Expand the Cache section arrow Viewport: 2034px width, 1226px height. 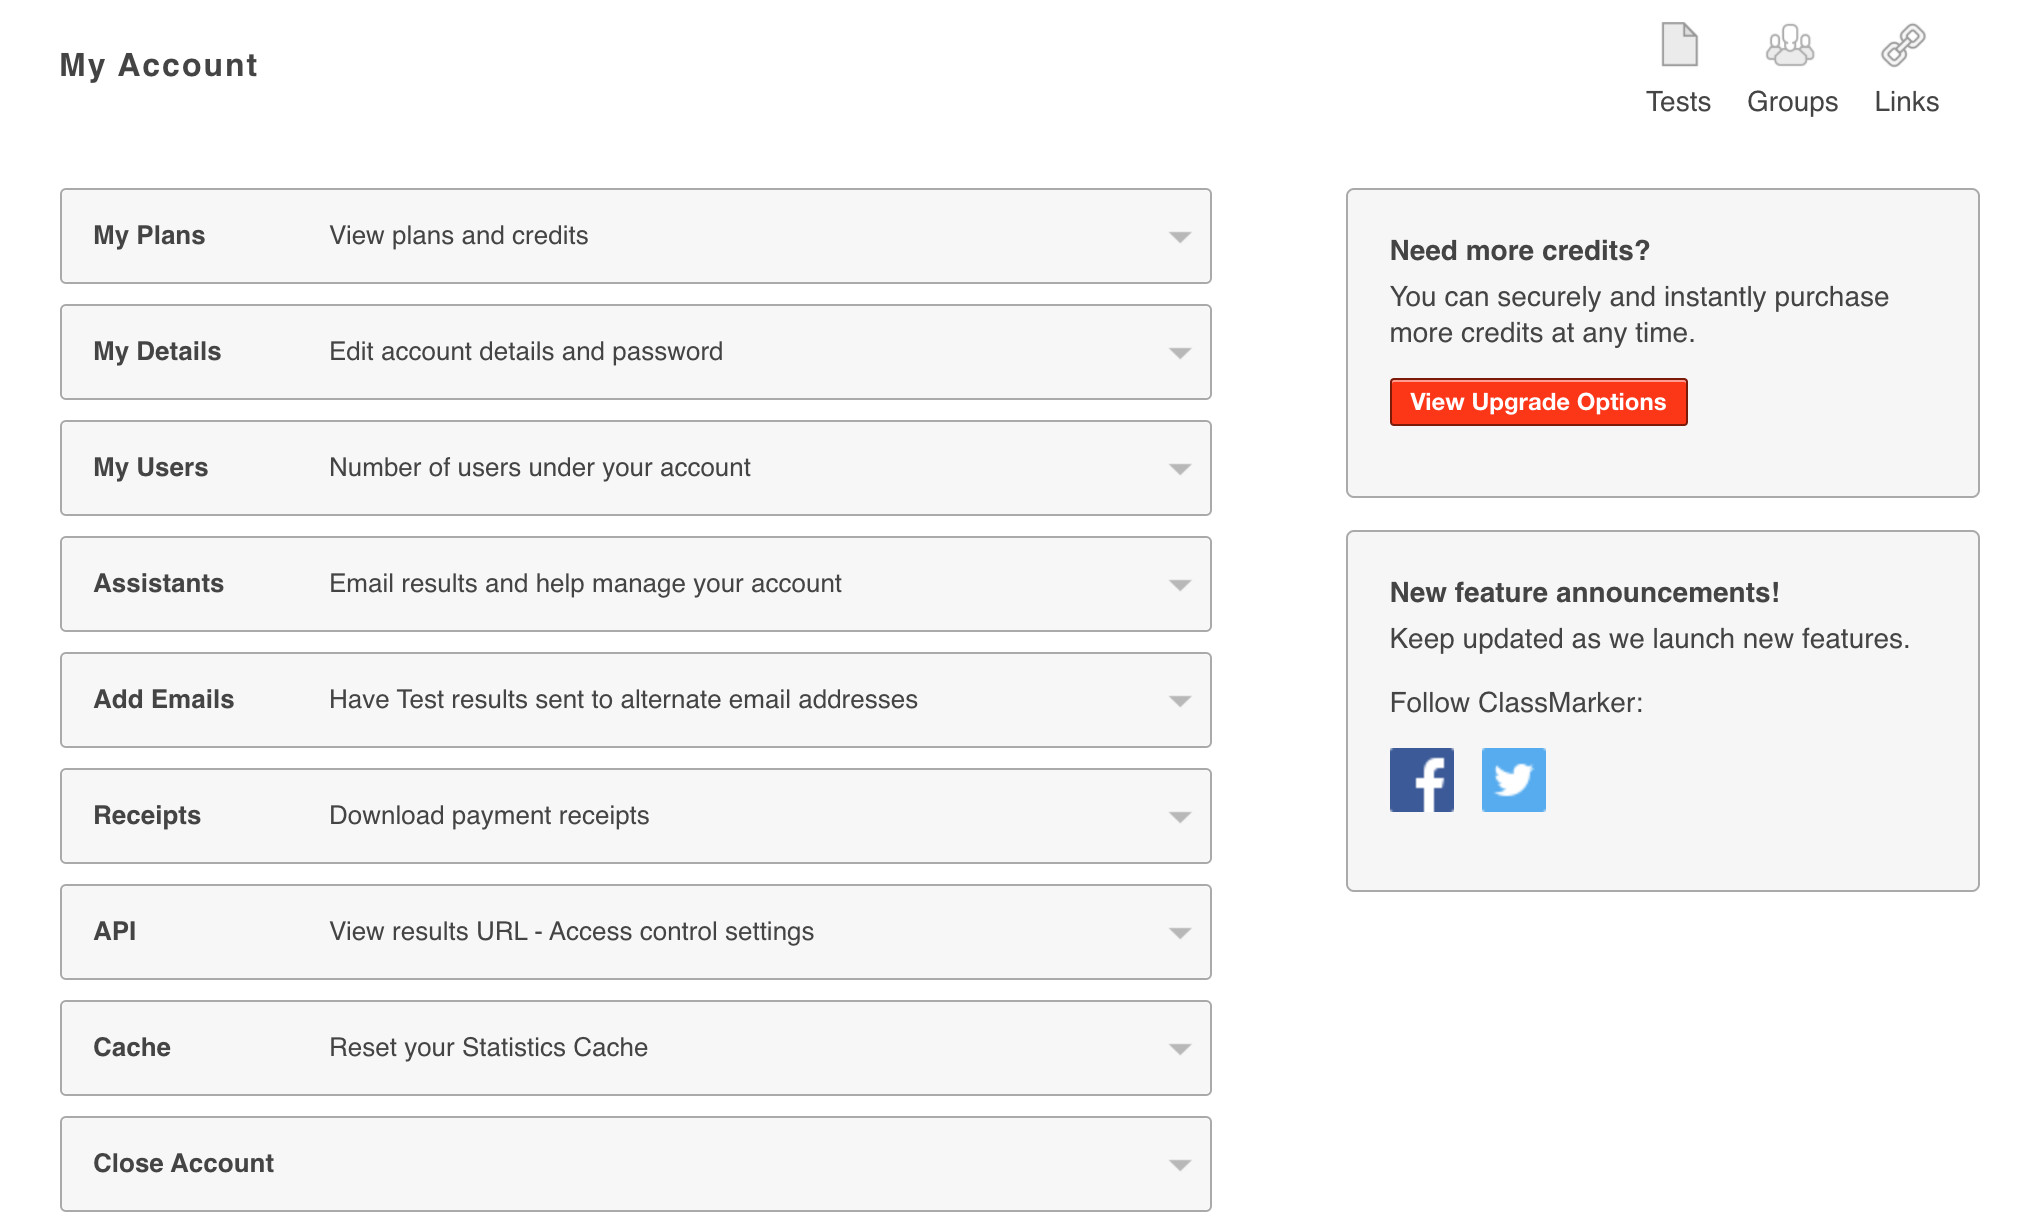click(1180, 1049)
